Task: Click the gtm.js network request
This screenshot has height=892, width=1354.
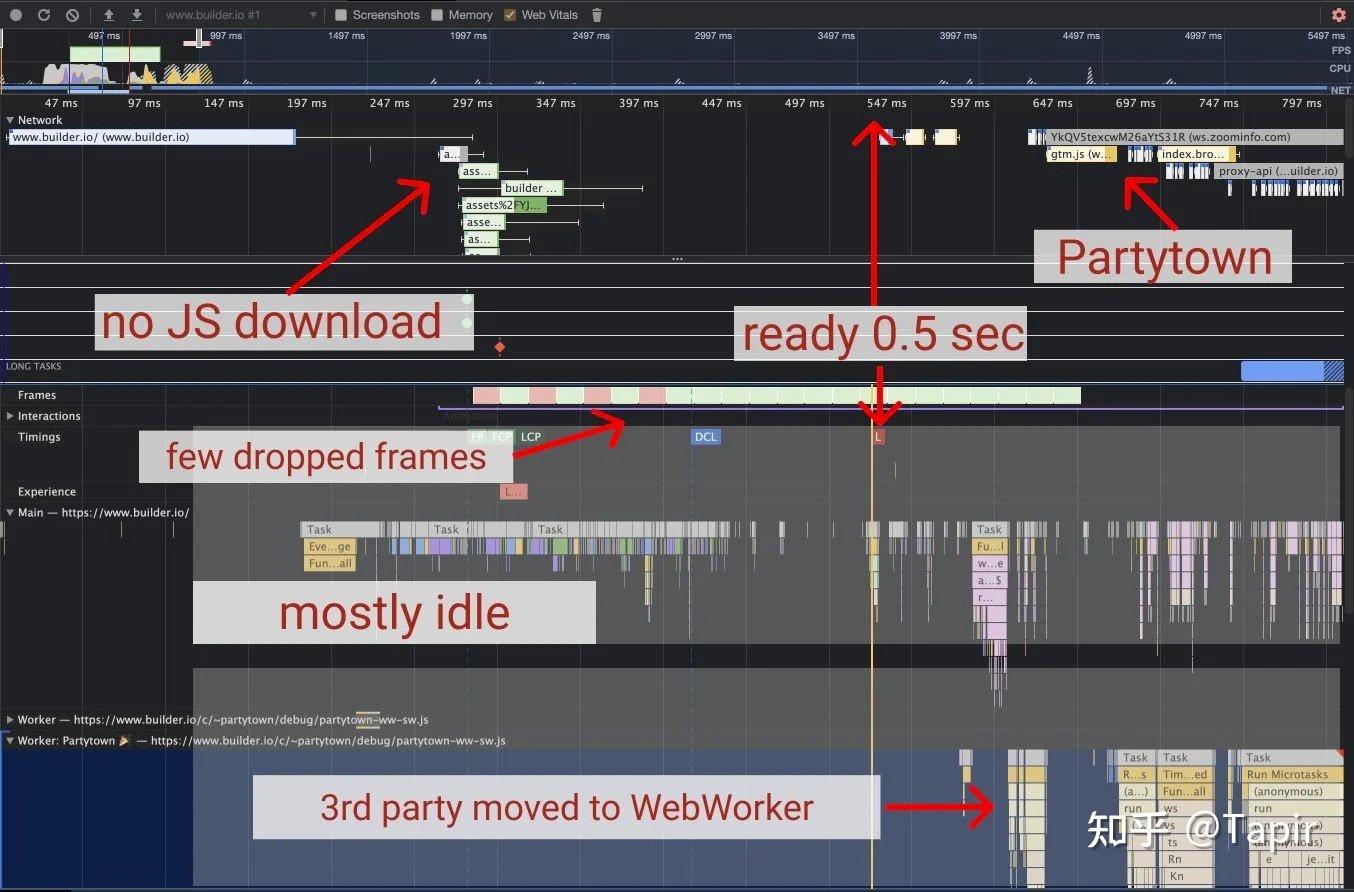Action: tap(1080, 153)
